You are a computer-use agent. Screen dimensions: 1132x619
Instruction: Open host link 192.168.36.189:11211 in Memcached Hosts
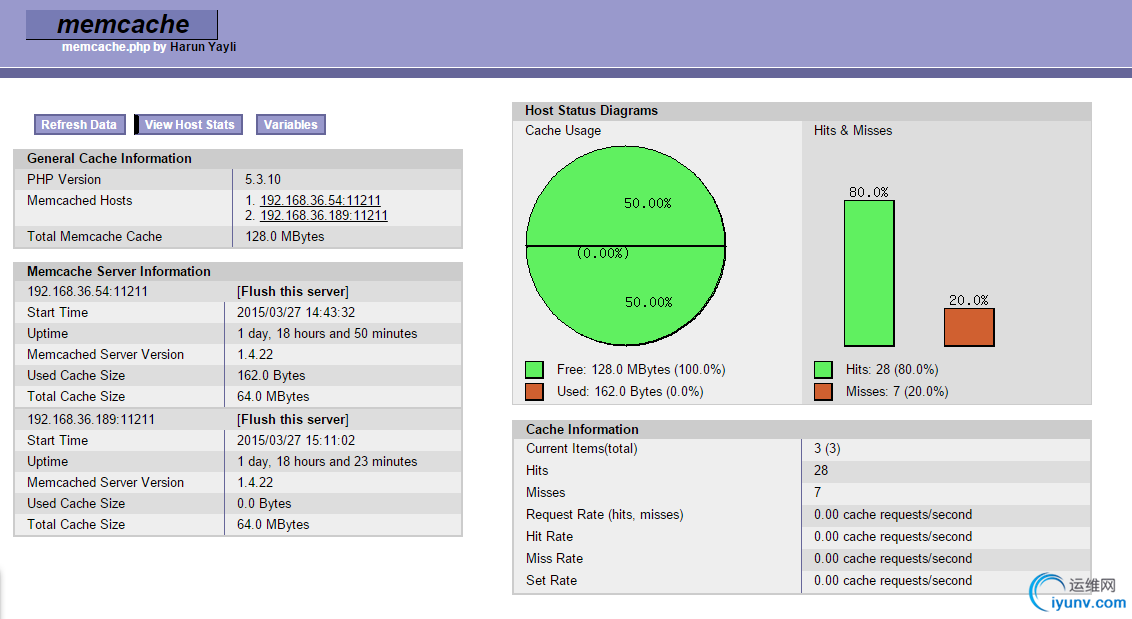coord(323,215)
